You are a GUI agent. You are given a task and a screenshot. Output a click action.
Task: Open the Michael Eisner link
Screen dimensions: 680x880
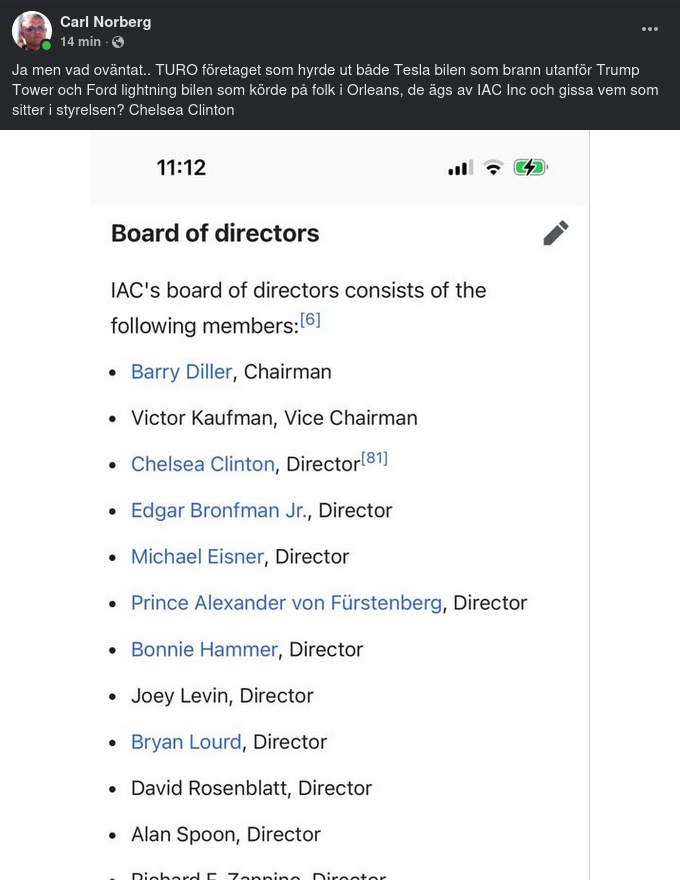[197, 556]
